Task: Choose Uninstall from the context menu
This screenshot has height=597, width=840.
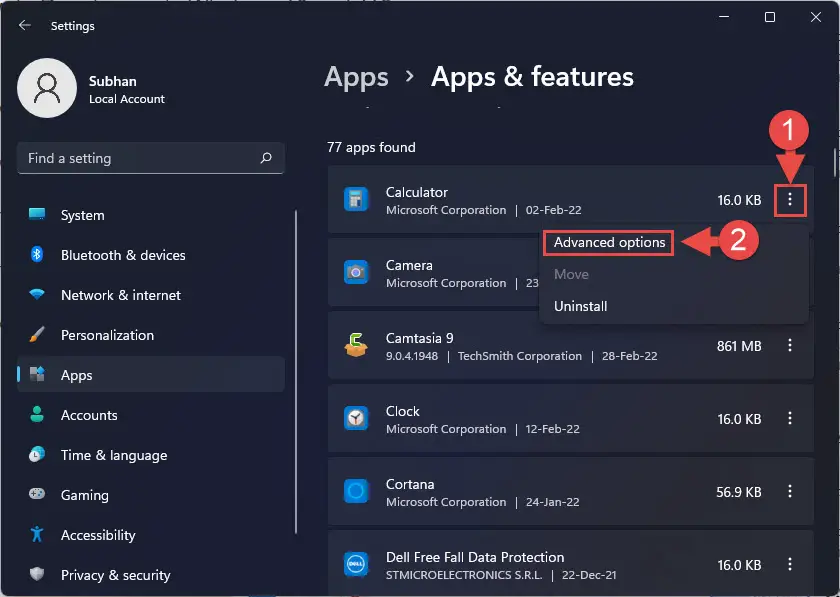Action: (x=580, y=307)
